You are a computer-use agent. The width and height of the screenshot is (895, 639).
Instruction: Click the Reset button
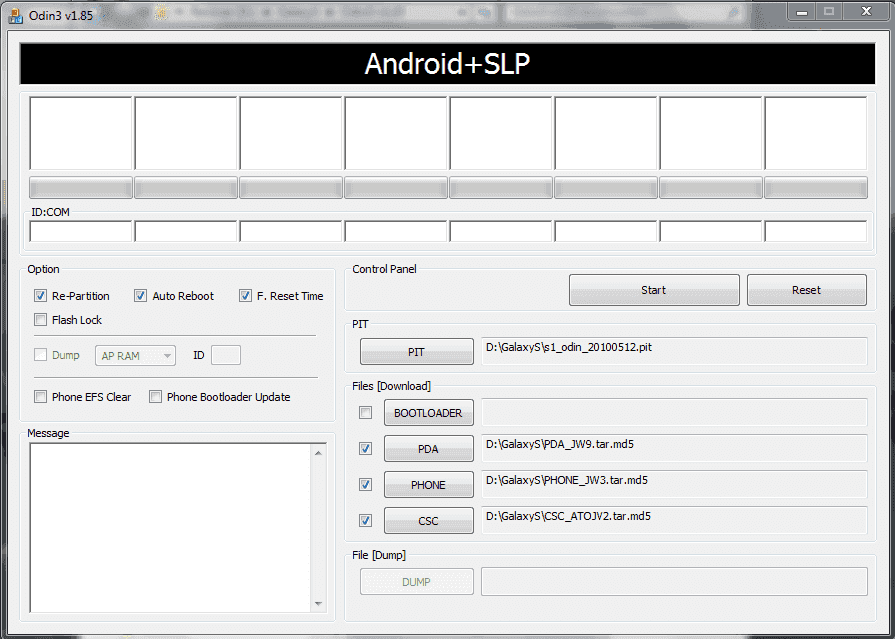point(807,290)
